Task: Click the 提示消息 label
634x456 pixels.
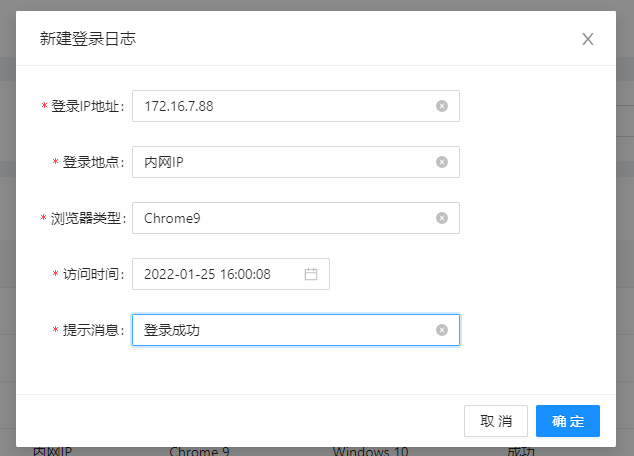Action: 93,330
